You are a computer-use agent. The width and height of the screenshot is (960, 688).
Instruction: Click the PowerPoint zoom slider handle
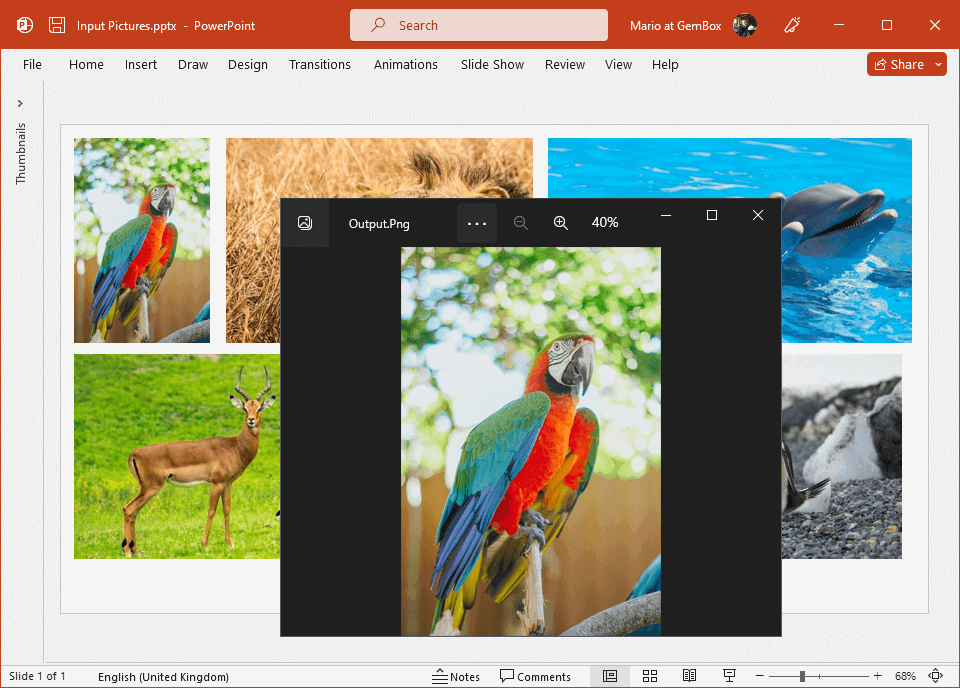(802, 676)
